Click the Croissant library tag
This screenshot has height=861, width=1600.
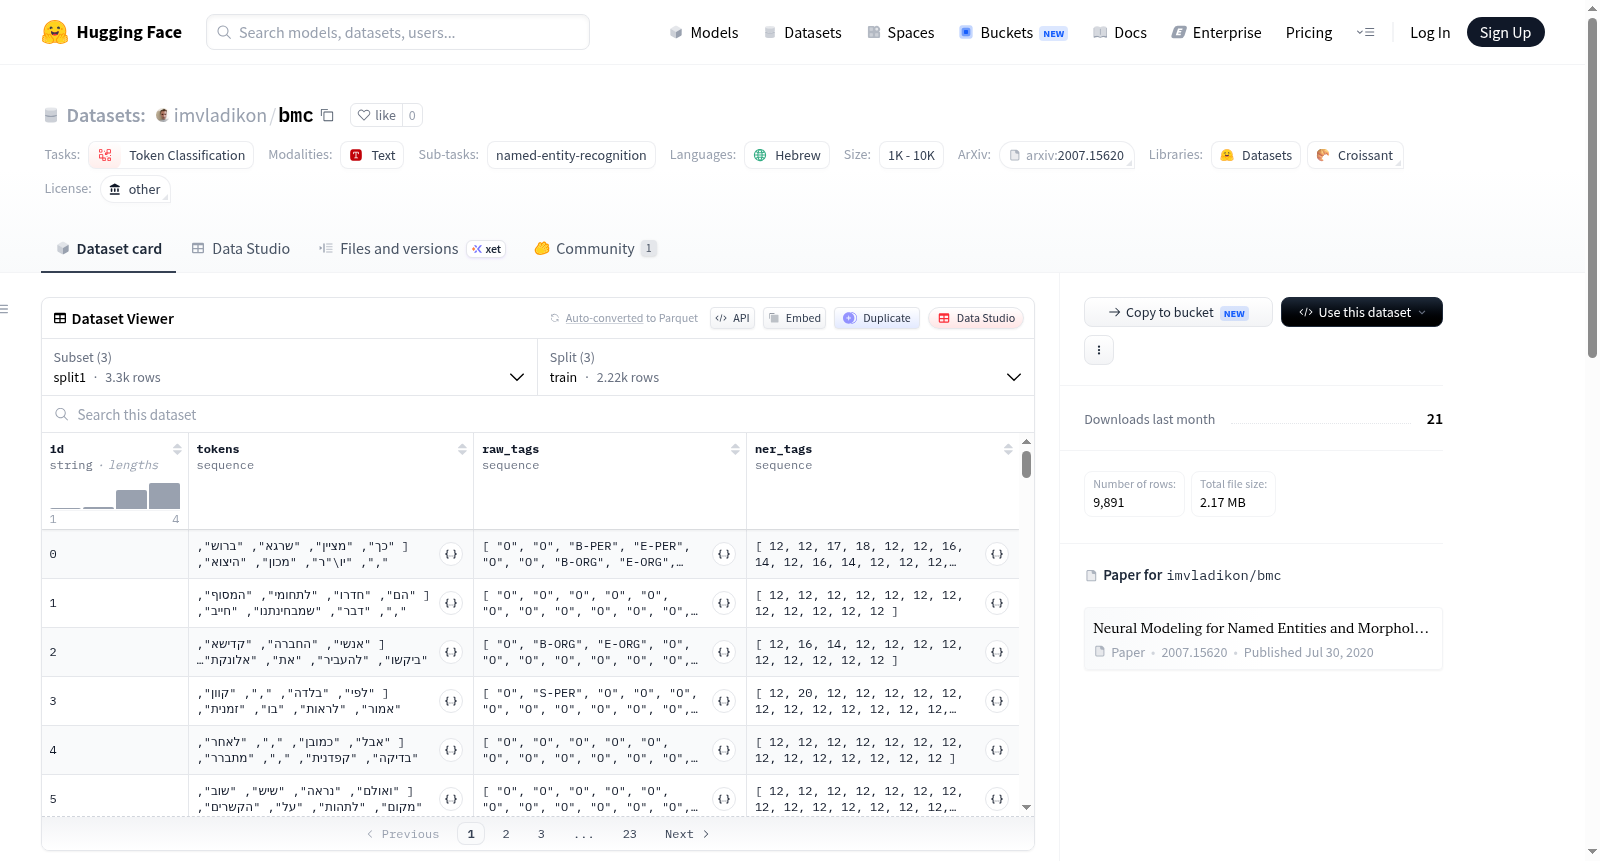click(1355, 155)
